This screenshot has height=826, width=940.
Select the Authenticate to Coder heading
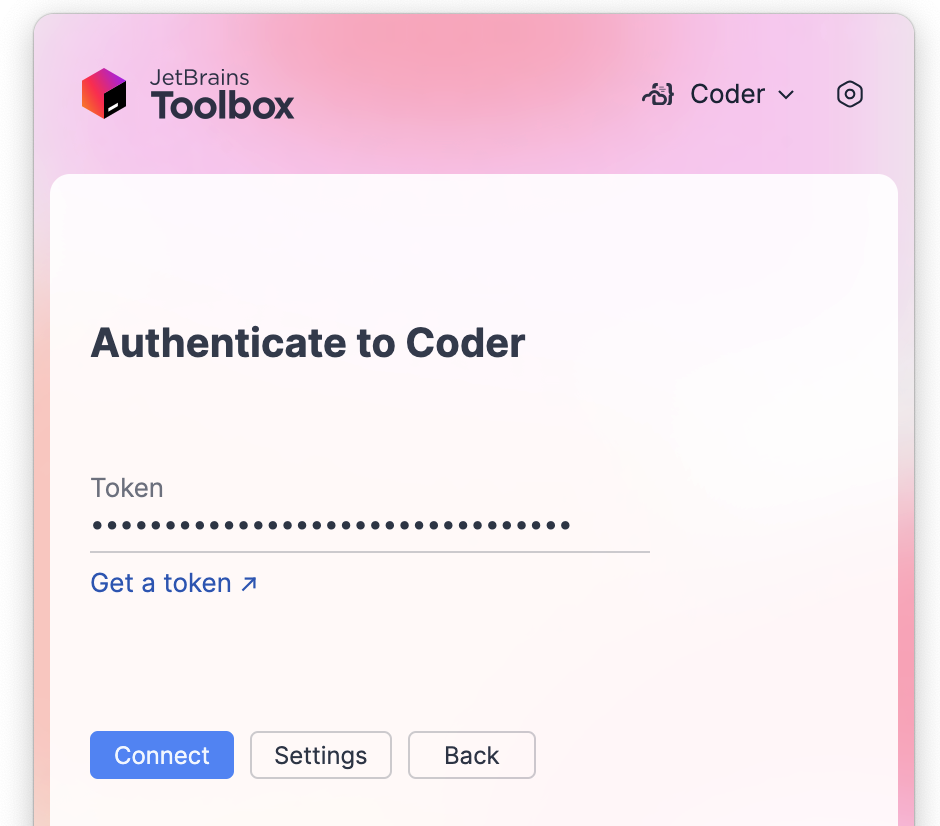point(307,343)
